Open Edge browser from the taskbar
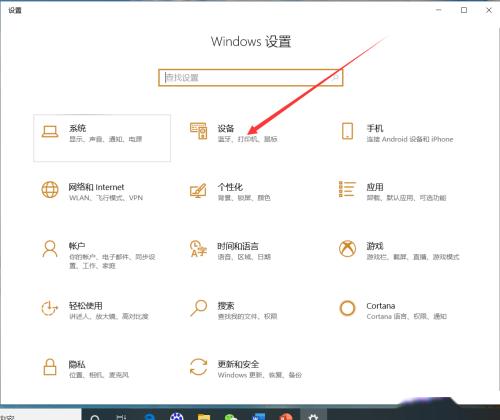 tap(150, 417)
